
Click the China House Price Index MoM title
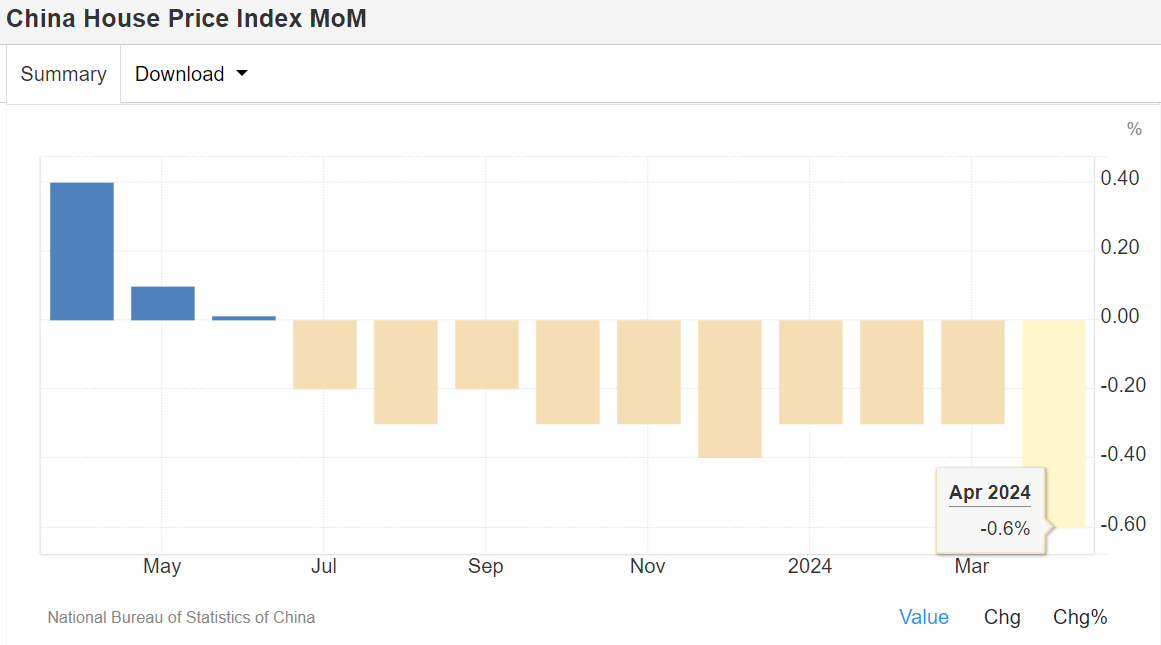[x=187, y=19]
